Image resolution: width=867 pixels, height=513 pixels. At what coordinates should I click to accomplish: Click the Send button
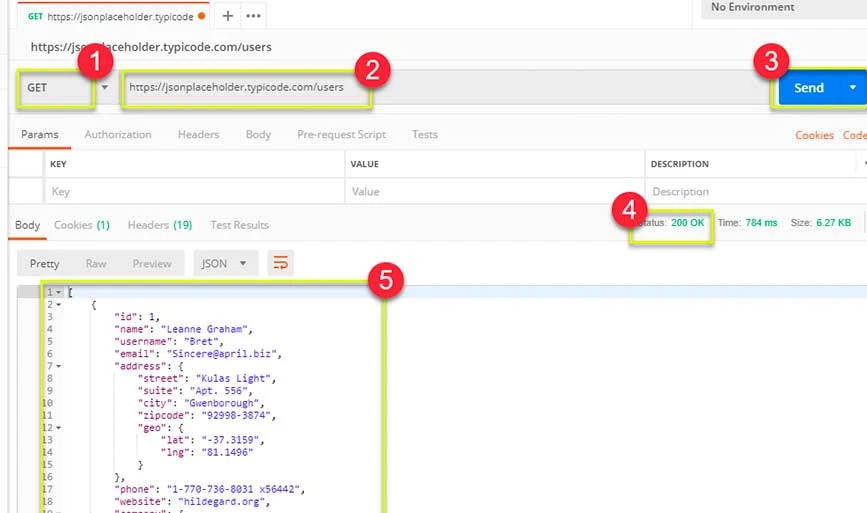coord(809,87)
